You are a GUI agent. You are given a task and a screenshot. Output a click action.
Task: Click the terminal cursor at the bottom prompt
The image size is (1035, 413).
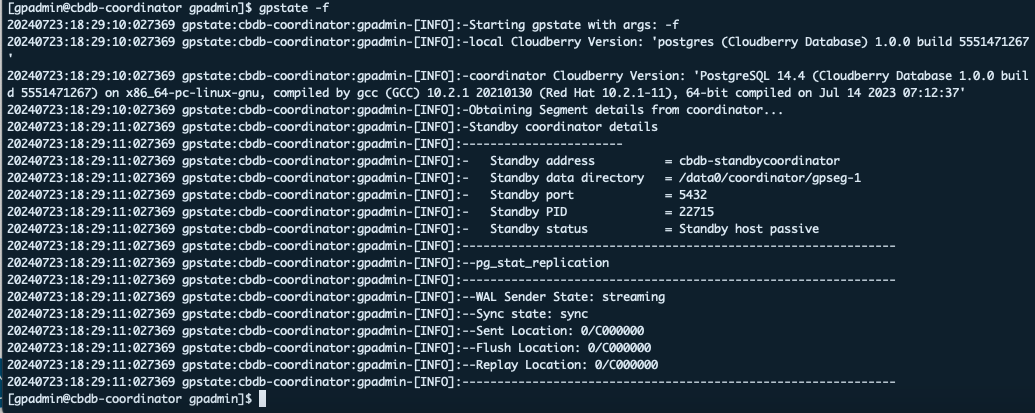[x=263, y=399]
